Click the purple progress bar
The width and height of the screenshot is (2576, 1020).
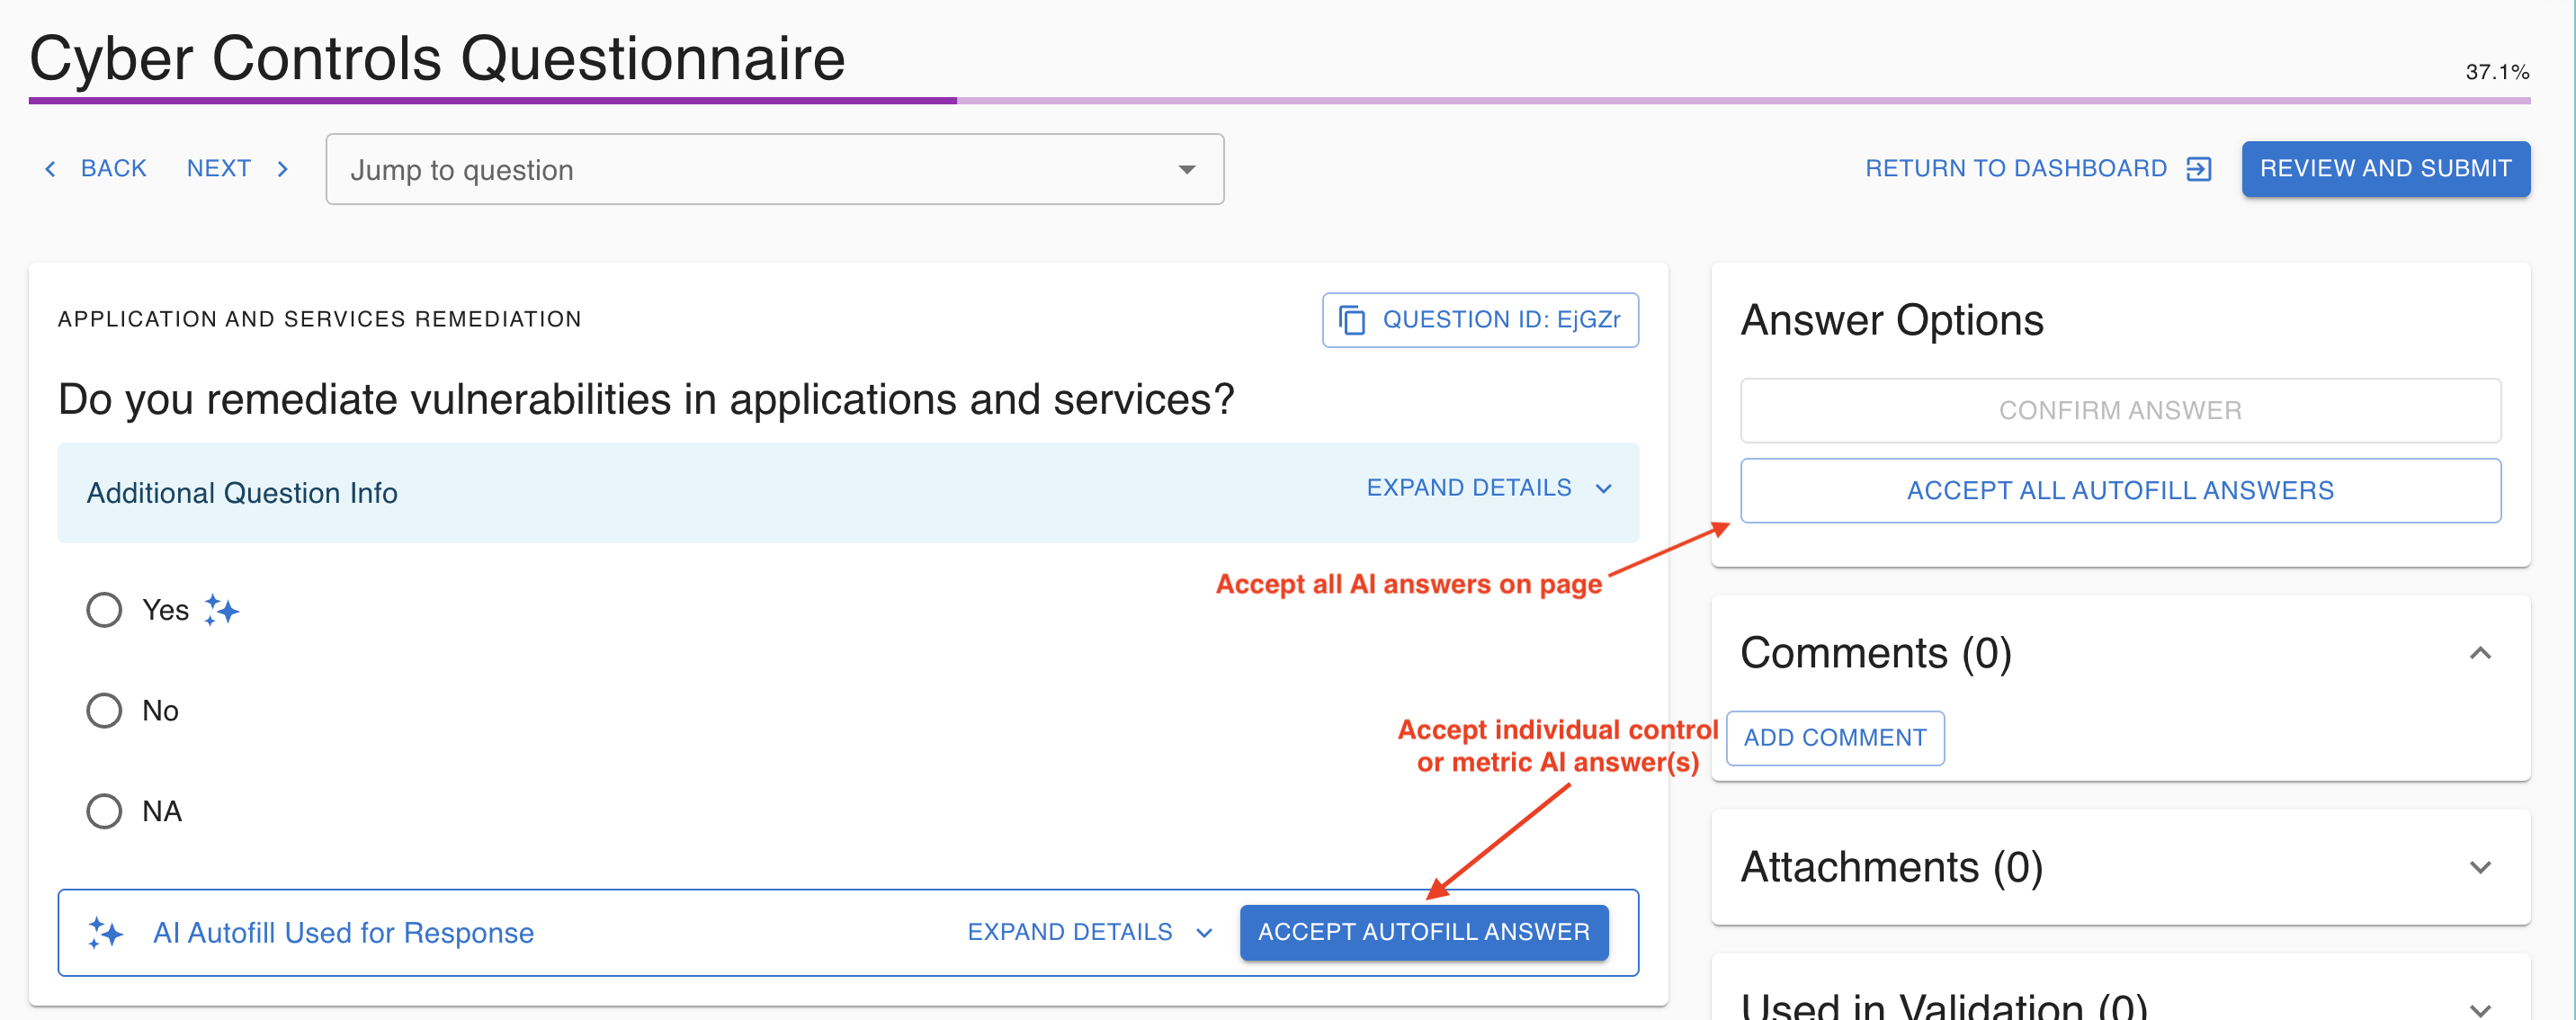point(1279,100)
